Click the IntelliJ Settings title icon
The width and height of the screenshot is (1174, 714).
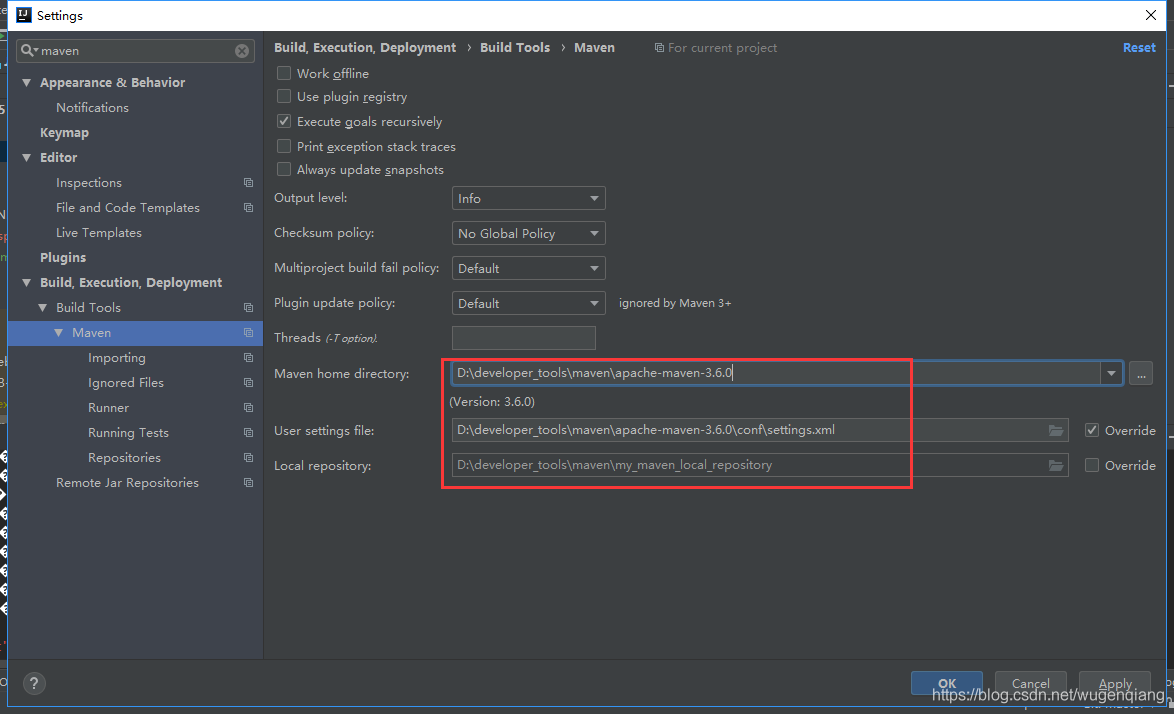(x=24, y=15)
